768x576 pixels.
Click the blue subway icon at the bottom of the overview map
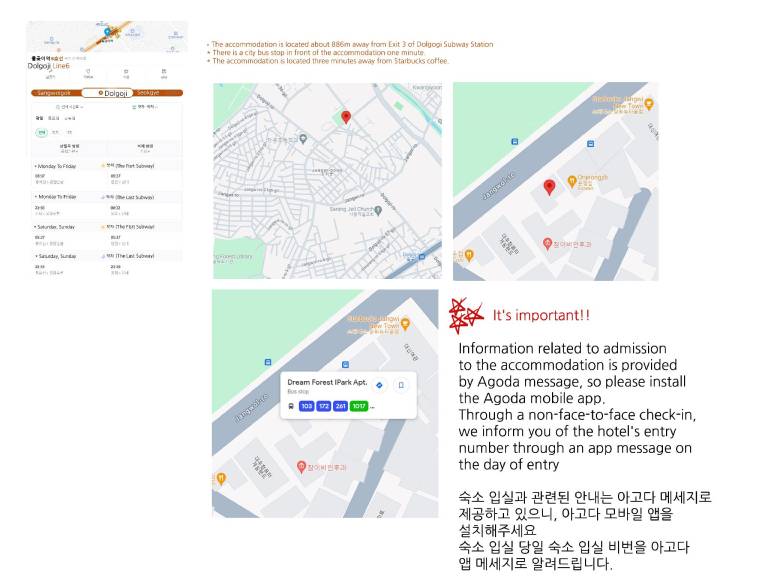point(422,257)
